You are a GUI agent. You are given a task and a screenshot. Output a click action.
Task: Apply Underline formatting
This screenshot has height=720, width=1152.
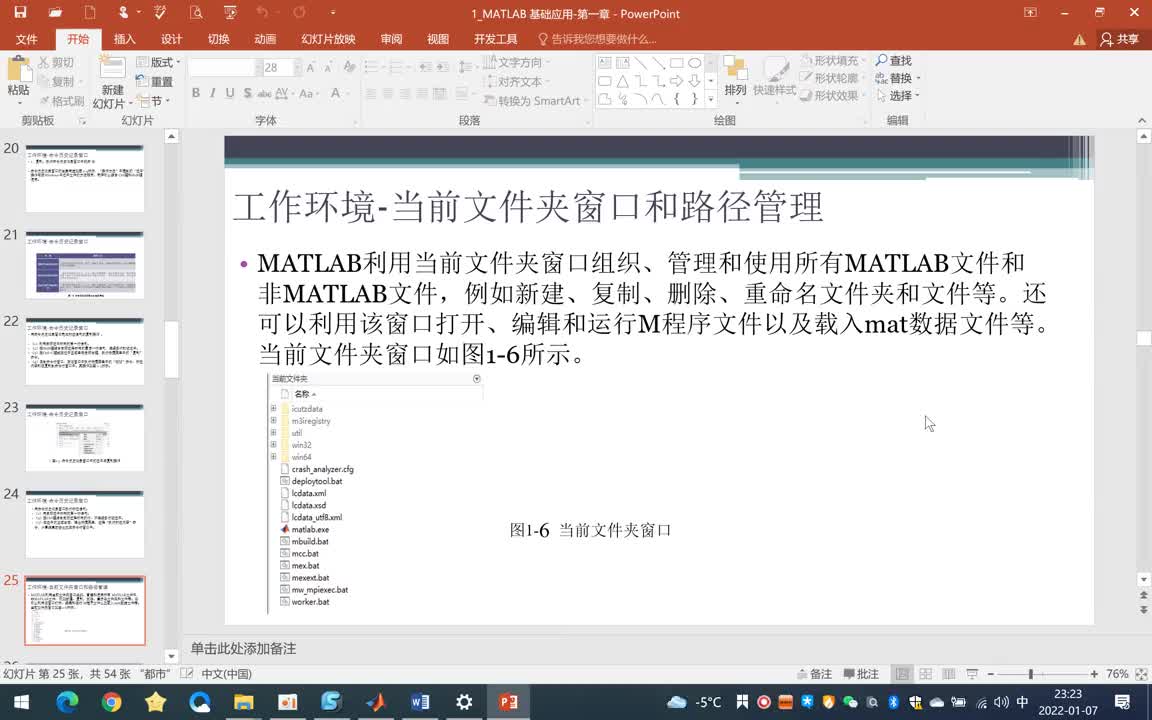tap(230, 93)
